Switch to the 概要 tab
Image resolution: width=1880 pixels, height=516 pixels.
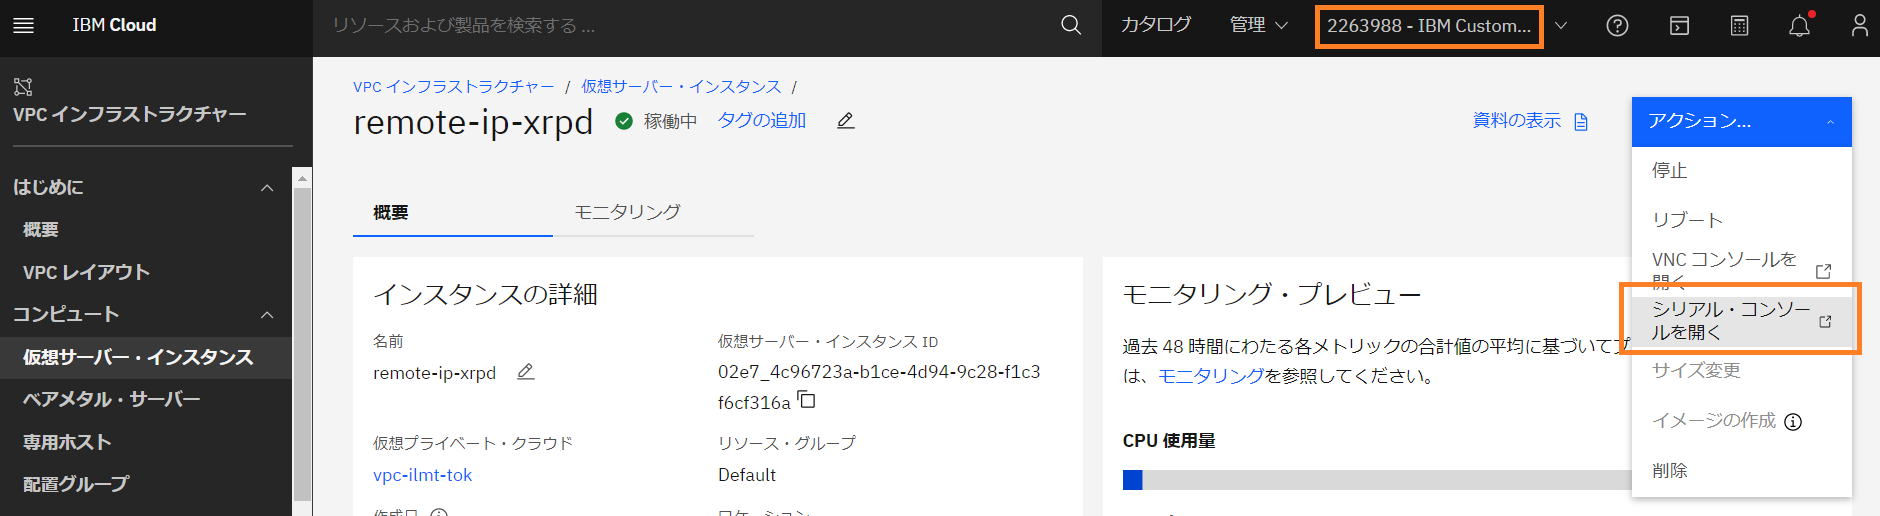click(x=453, y=212)
